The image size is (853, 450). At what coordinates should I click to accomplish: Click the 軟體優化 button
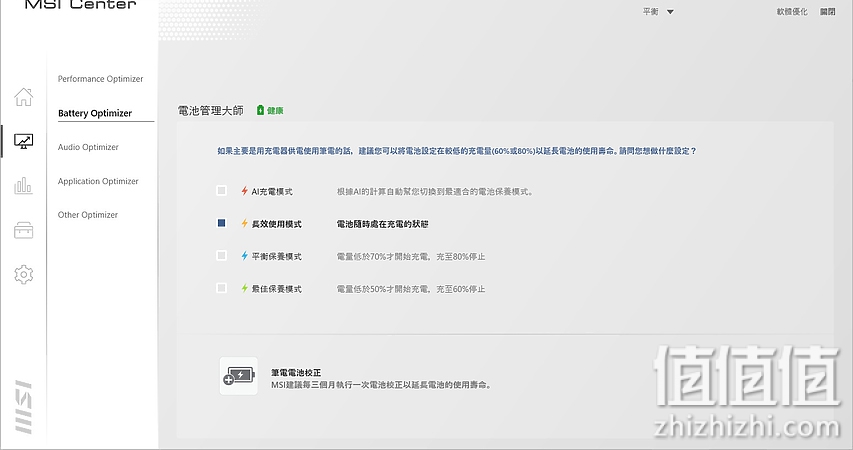pyautogui.click(x=792, y=11)
